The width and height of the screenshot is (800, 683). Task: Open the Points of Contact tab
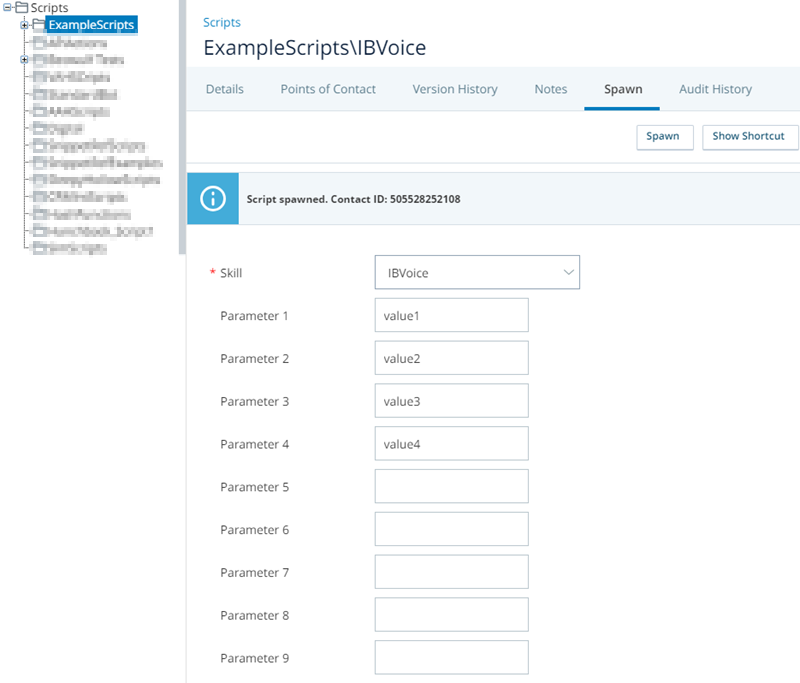328,89
